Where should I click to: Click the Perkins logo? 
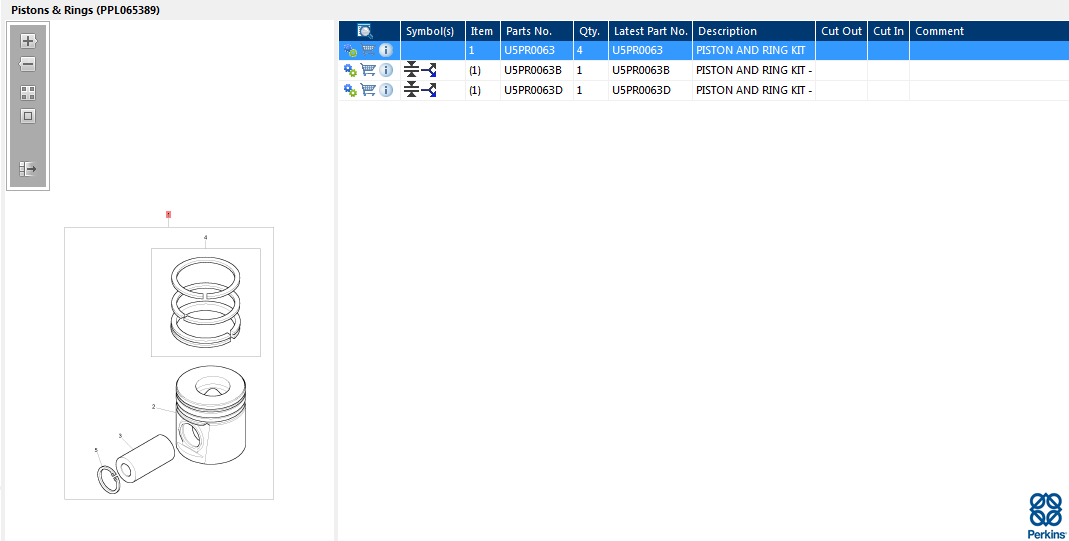coord(1047,516)
